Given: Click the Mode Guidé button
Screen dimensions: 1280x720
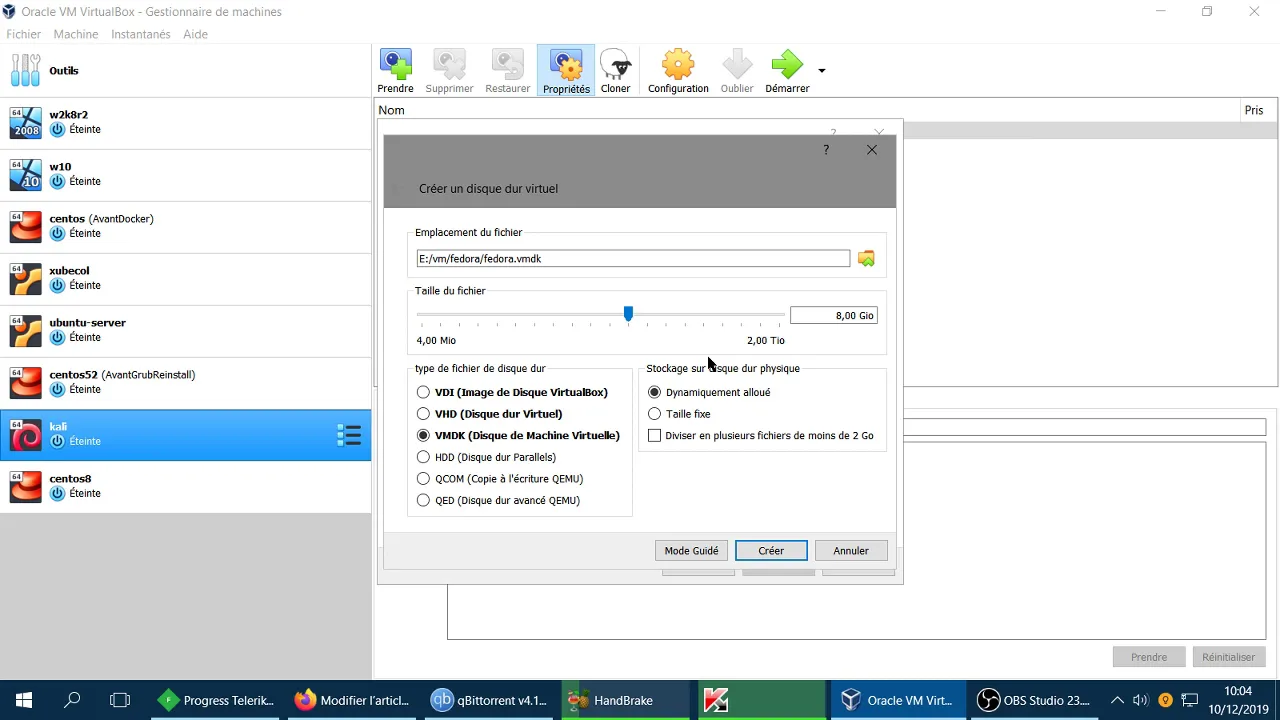Looking at the screenshot, I should click(x=691, y=551).
